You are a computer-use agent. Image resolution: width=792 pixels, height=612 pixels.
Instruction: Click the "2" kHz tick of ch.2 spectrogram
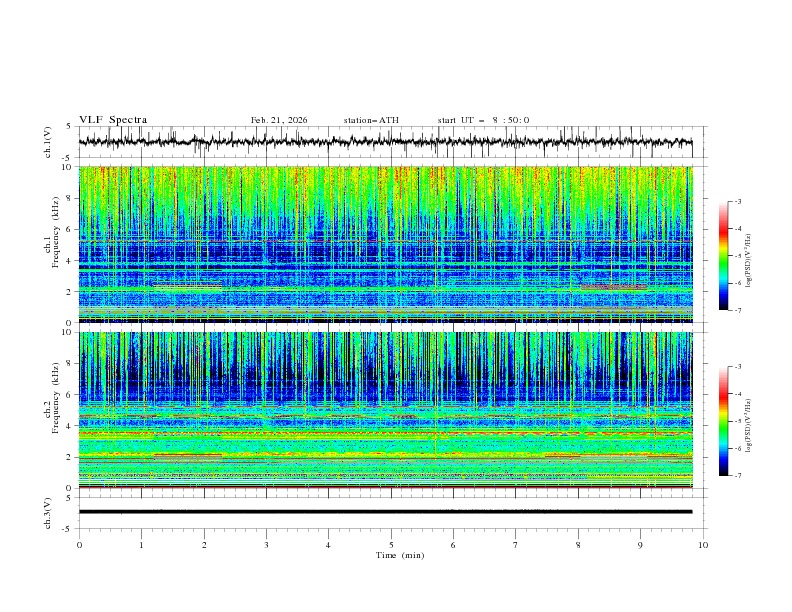click(x=71, y=457)
